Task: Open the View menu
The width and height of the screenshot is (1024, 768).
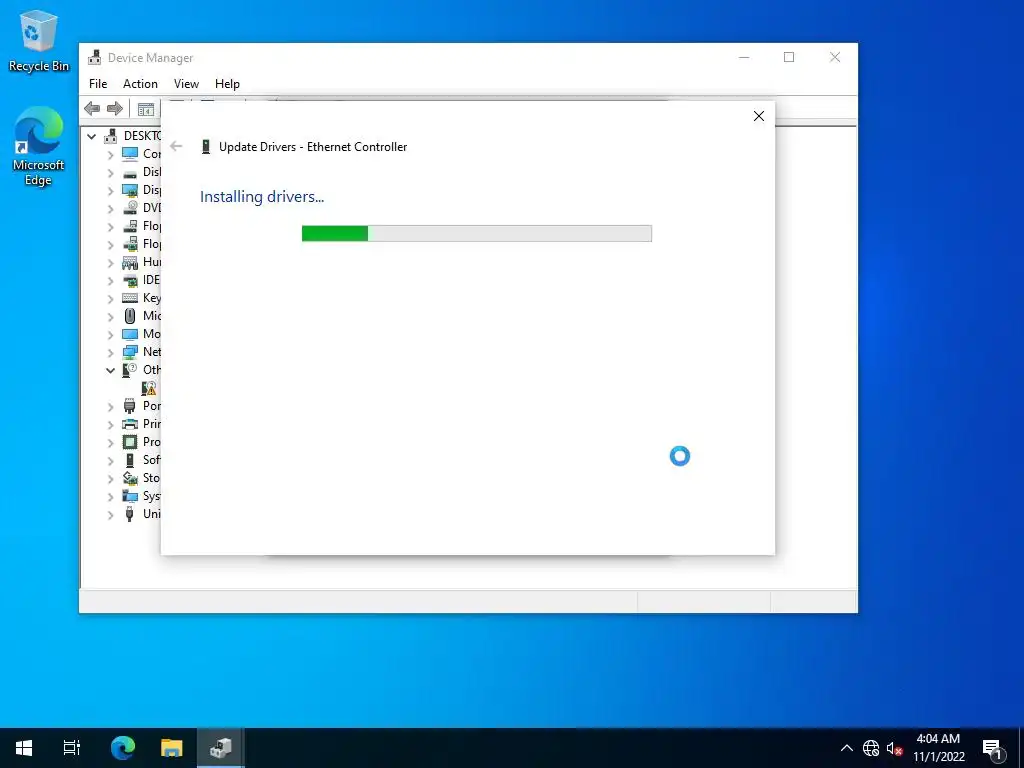Action: [186, 84]
